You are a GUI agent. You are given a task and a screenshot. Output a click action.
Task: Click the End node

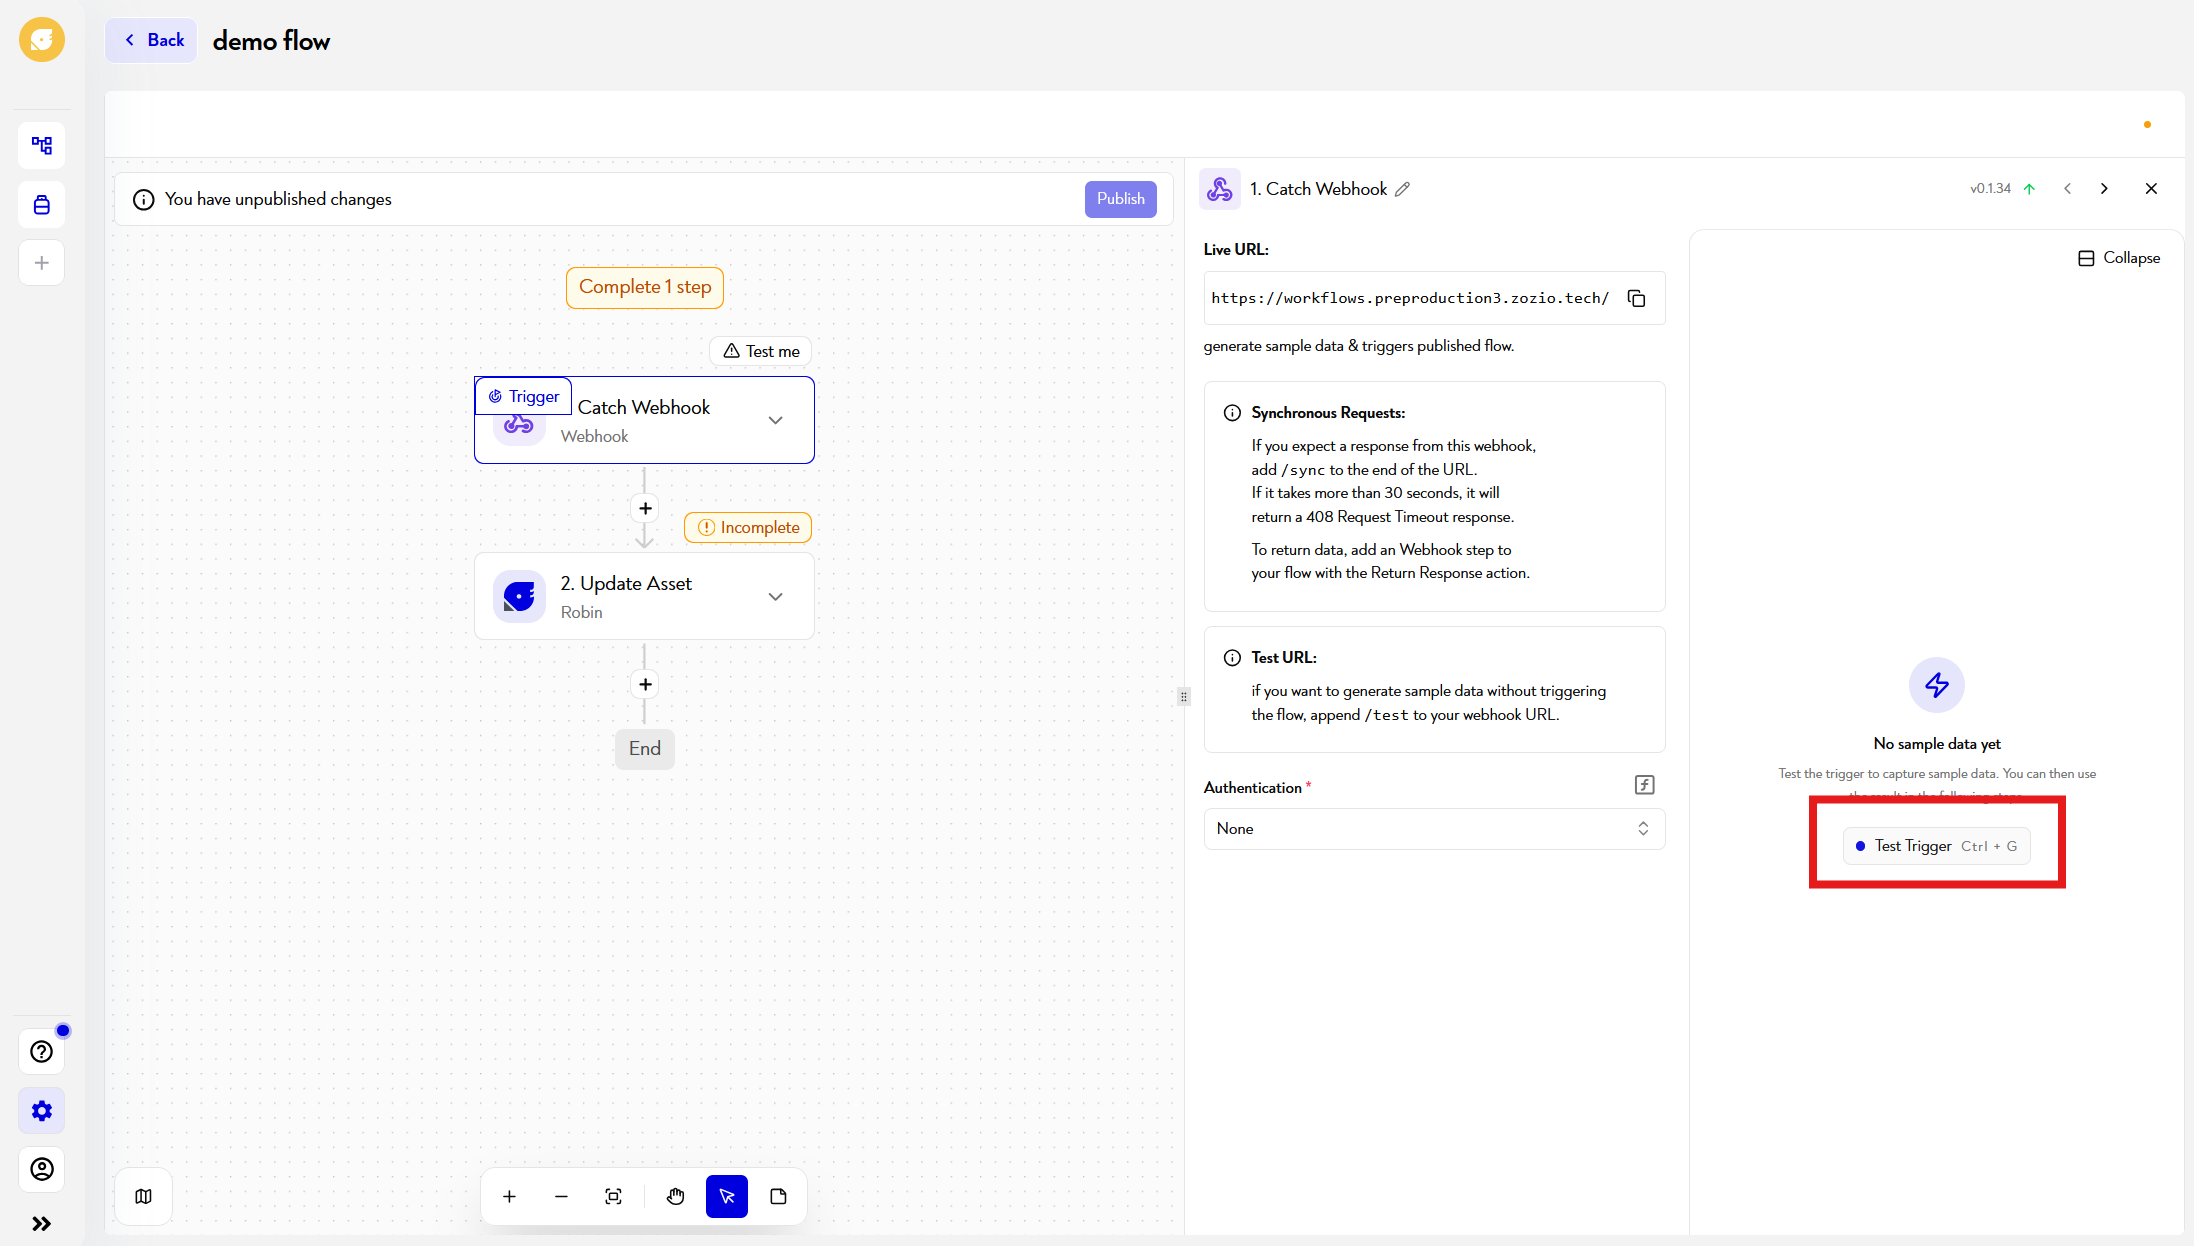coord(645,749)
